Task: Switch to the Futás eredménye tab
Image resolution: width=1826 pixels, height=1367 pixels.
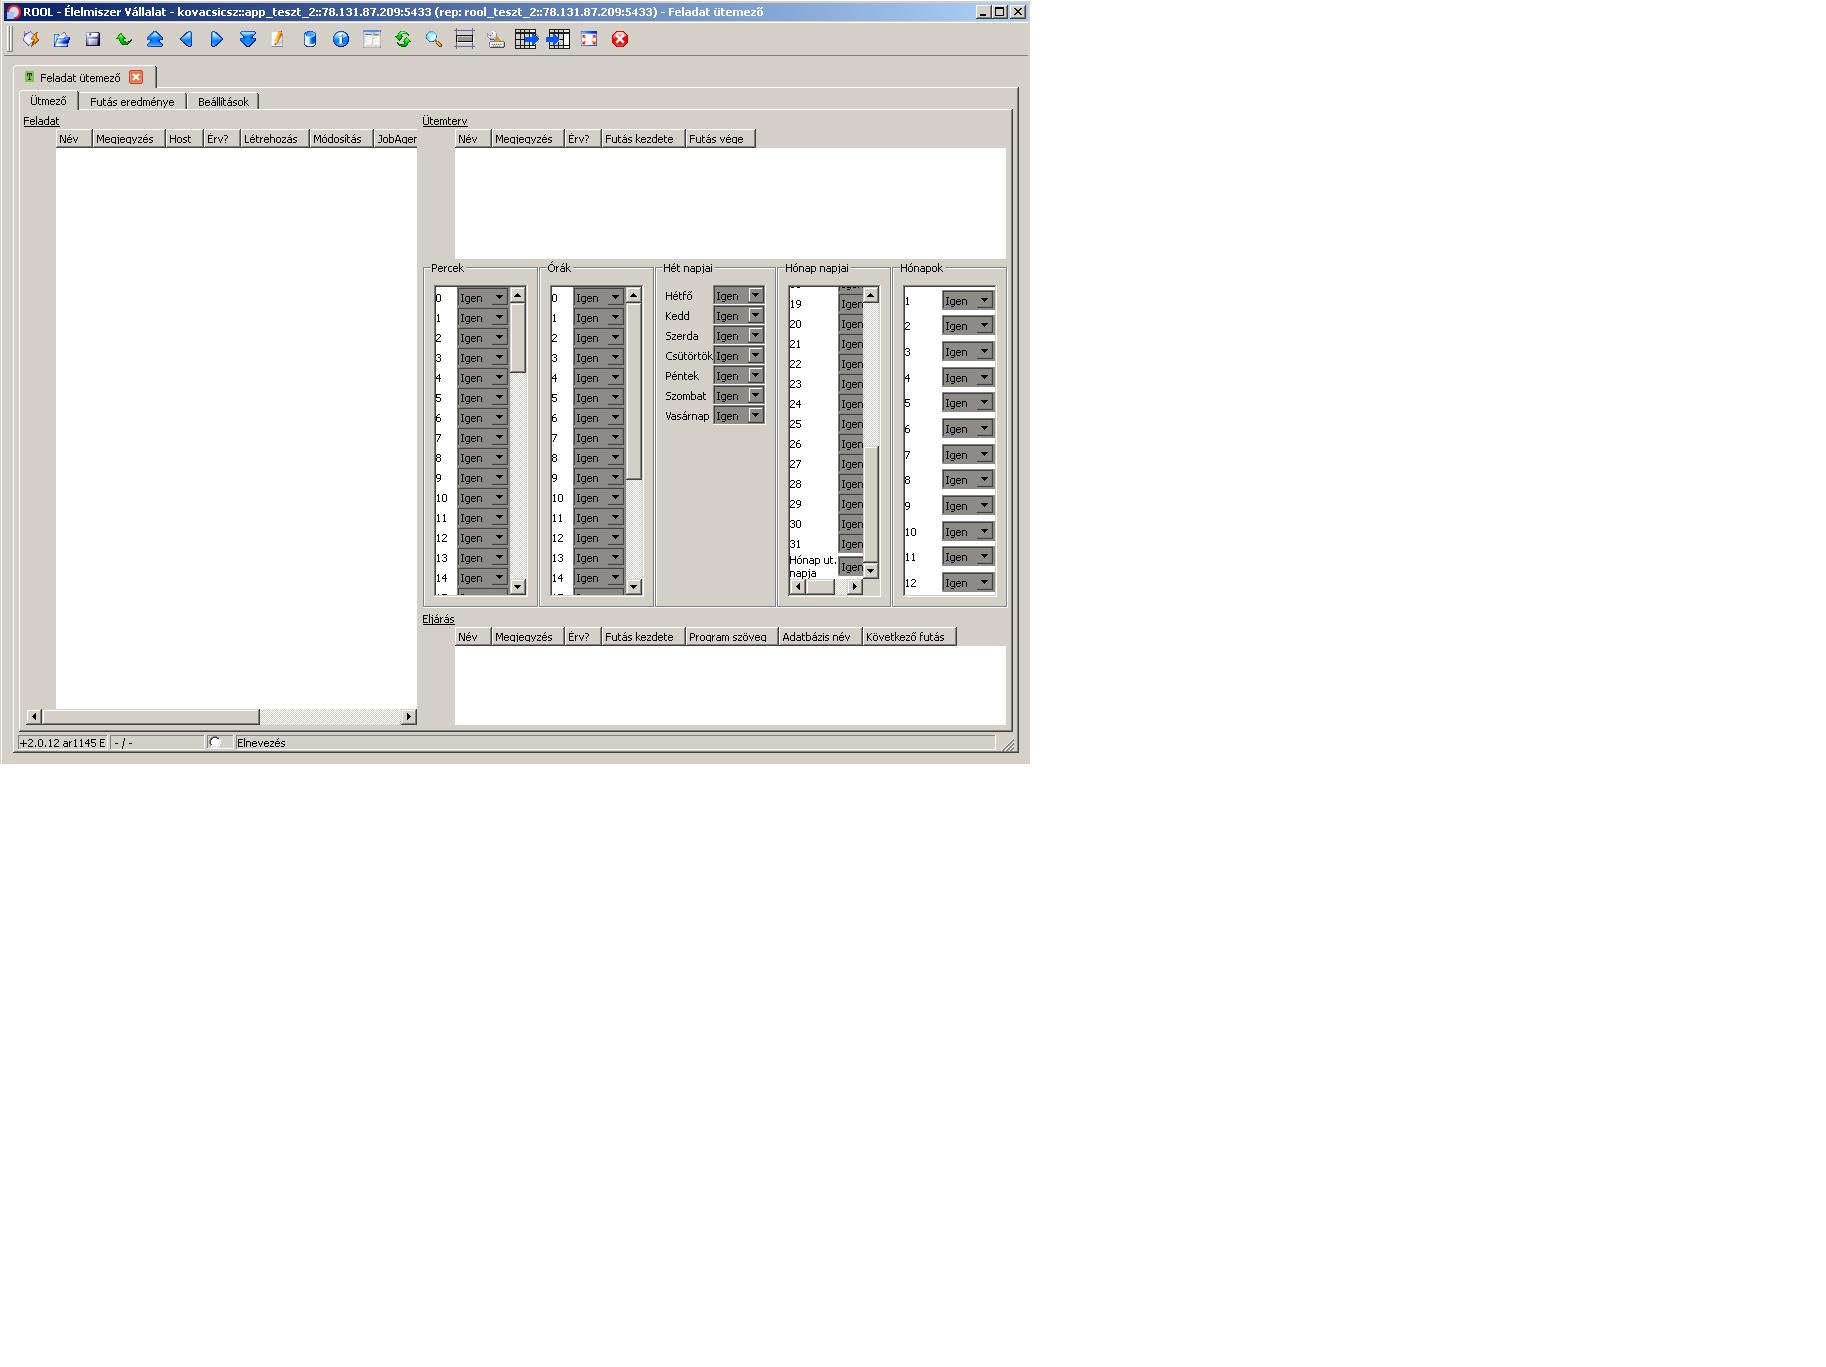Action: [132, 102]
